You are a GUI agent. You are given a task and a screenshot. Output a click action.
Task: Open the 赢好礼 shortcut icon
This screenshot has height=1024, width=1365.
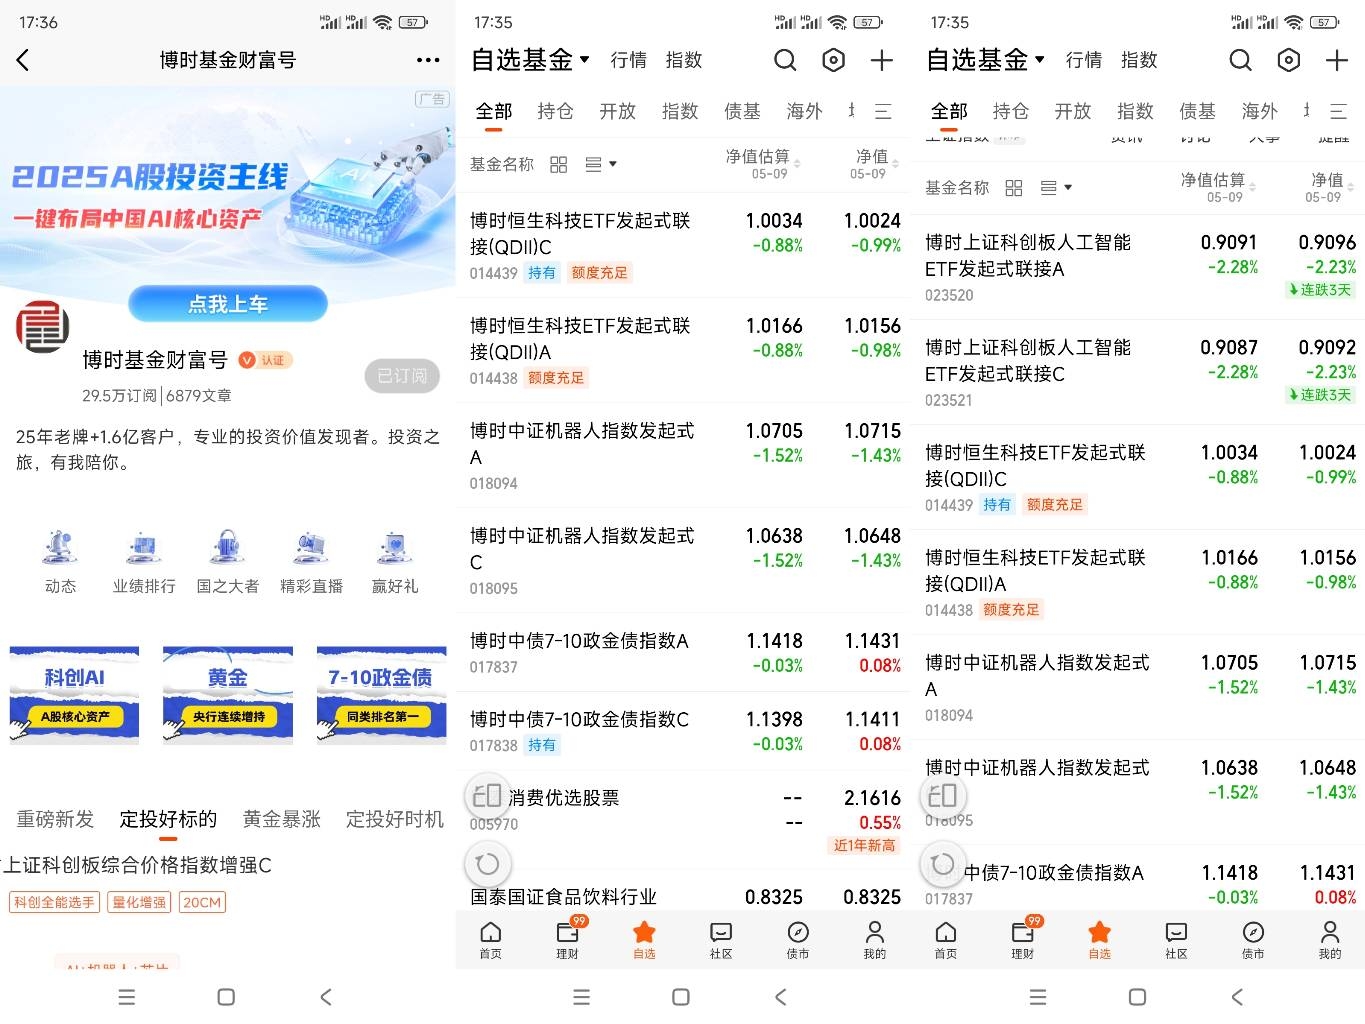395,563
